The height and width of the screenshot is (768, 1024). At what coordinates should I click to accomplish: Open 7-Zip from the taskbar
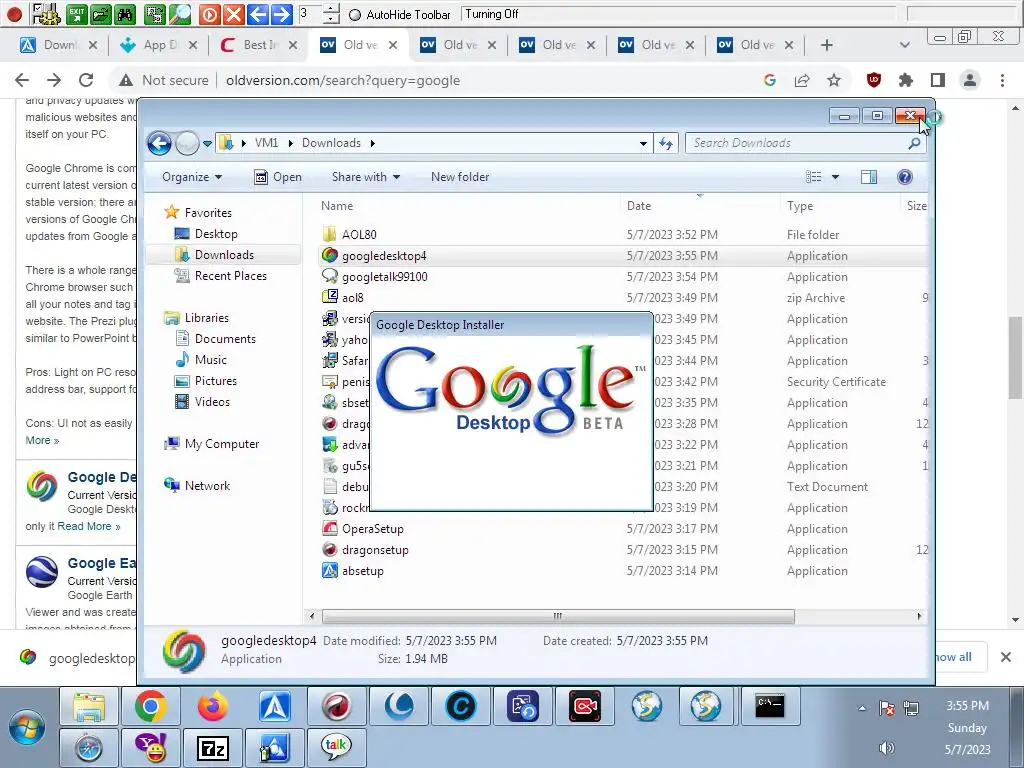pyautogui.click(x=213, y=748)
